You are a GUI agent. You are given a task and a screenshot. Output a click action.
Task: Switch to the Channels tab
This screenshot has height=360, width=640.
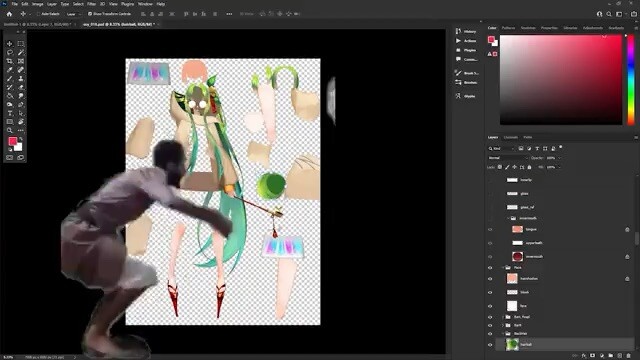pos(511,138)
